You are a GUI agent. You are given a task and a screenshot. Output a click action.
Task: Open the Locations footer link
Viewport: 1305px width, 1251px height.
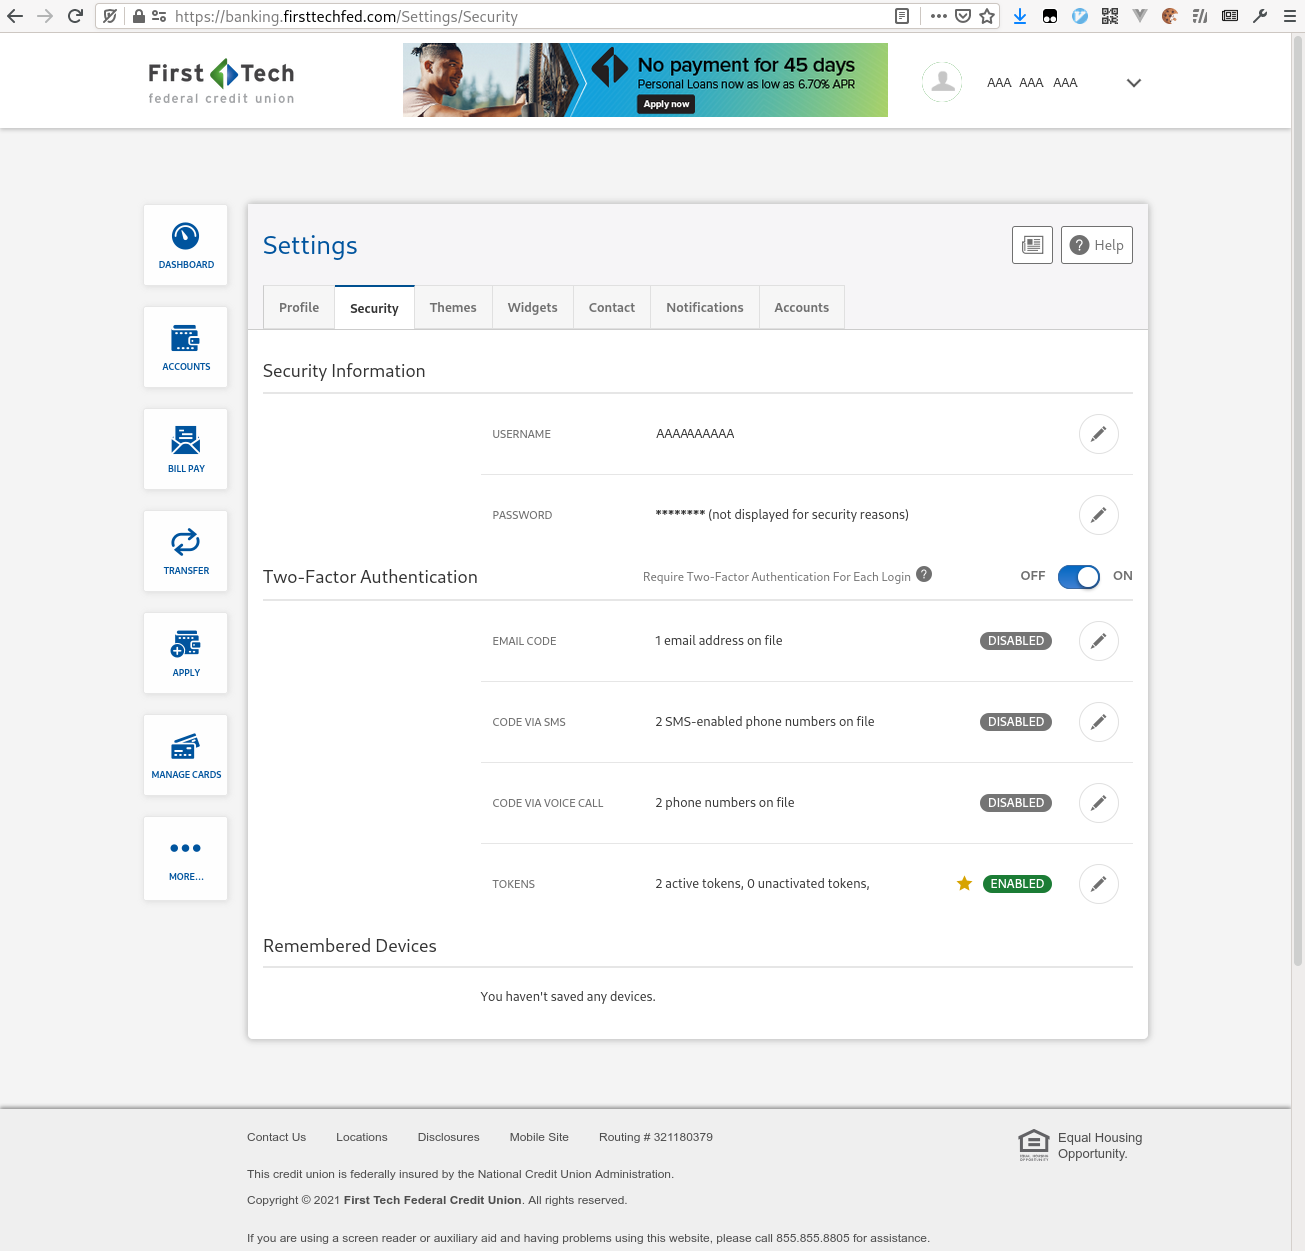coord(362,1137)
